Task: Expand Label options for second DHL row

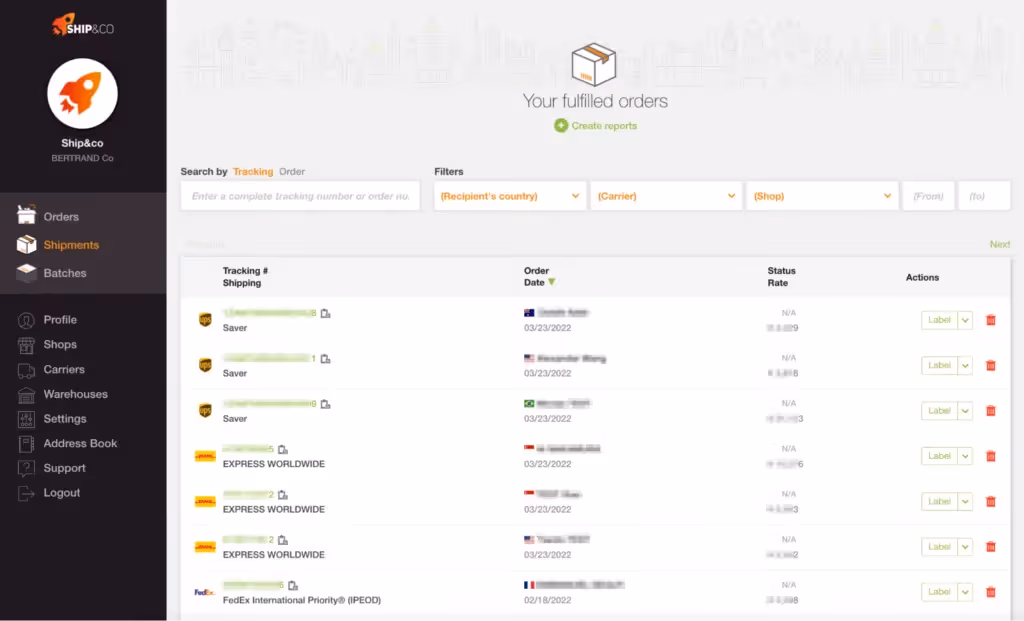Action: [965, 502]
